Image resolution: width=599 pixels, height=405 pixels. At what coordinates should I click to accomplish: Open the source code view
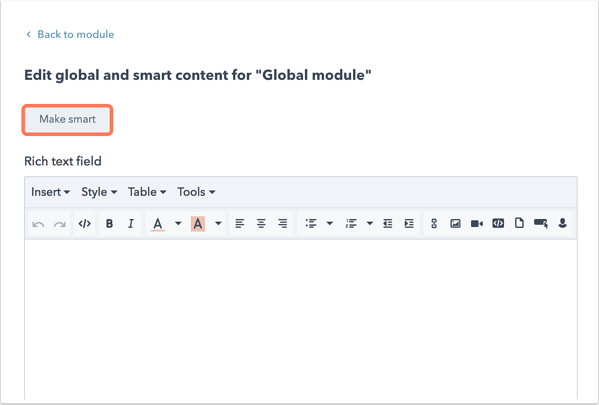pyautogui.click(x=84, y=224)
